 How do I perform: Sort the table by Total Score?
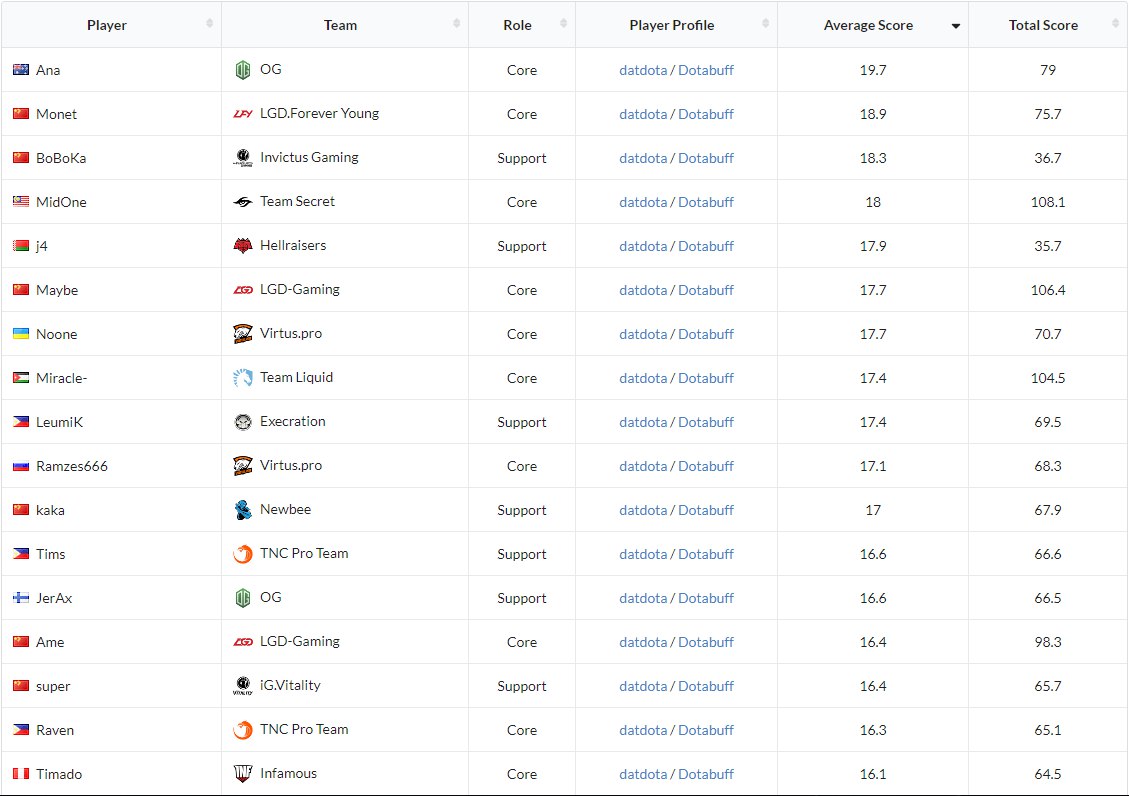pyautogui.click(x=1043, y=25)
